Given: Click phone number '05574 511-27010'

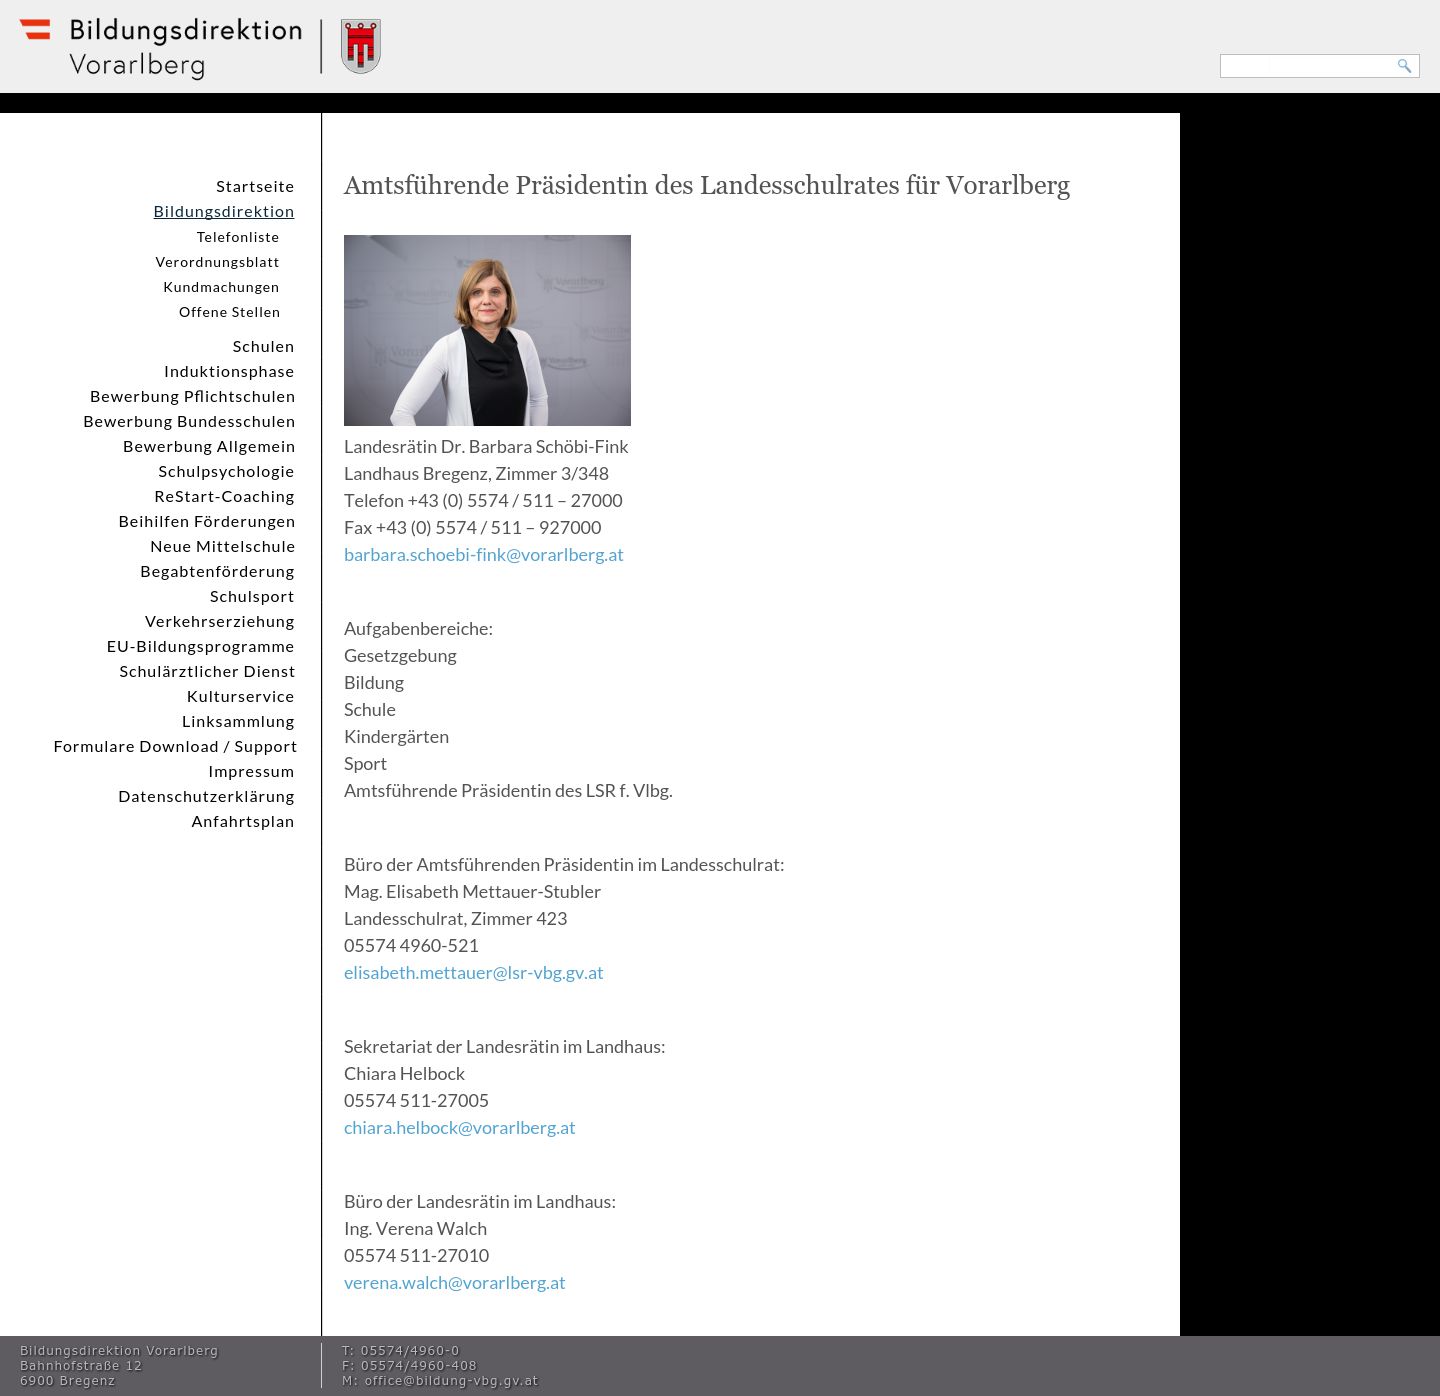Looking at the screenshot, I should pyautogui.click(x=416, y=1255).
